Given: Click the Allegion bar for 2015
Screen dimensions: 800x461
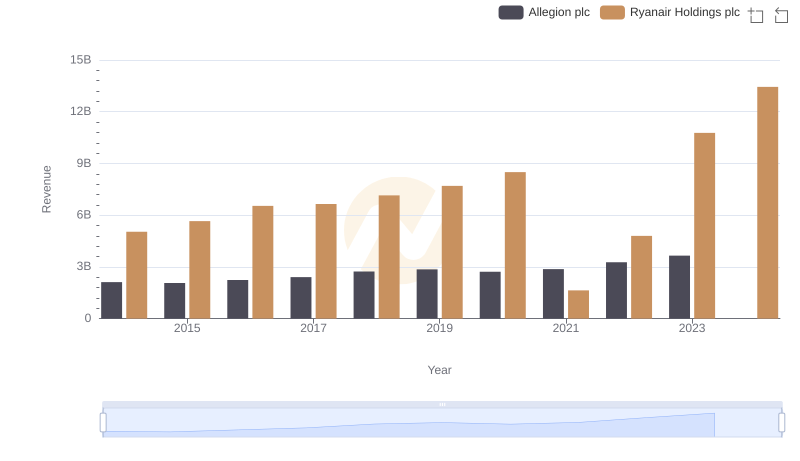Looking at the screenshot, I should pyautogui.click(x=174, y=301).
